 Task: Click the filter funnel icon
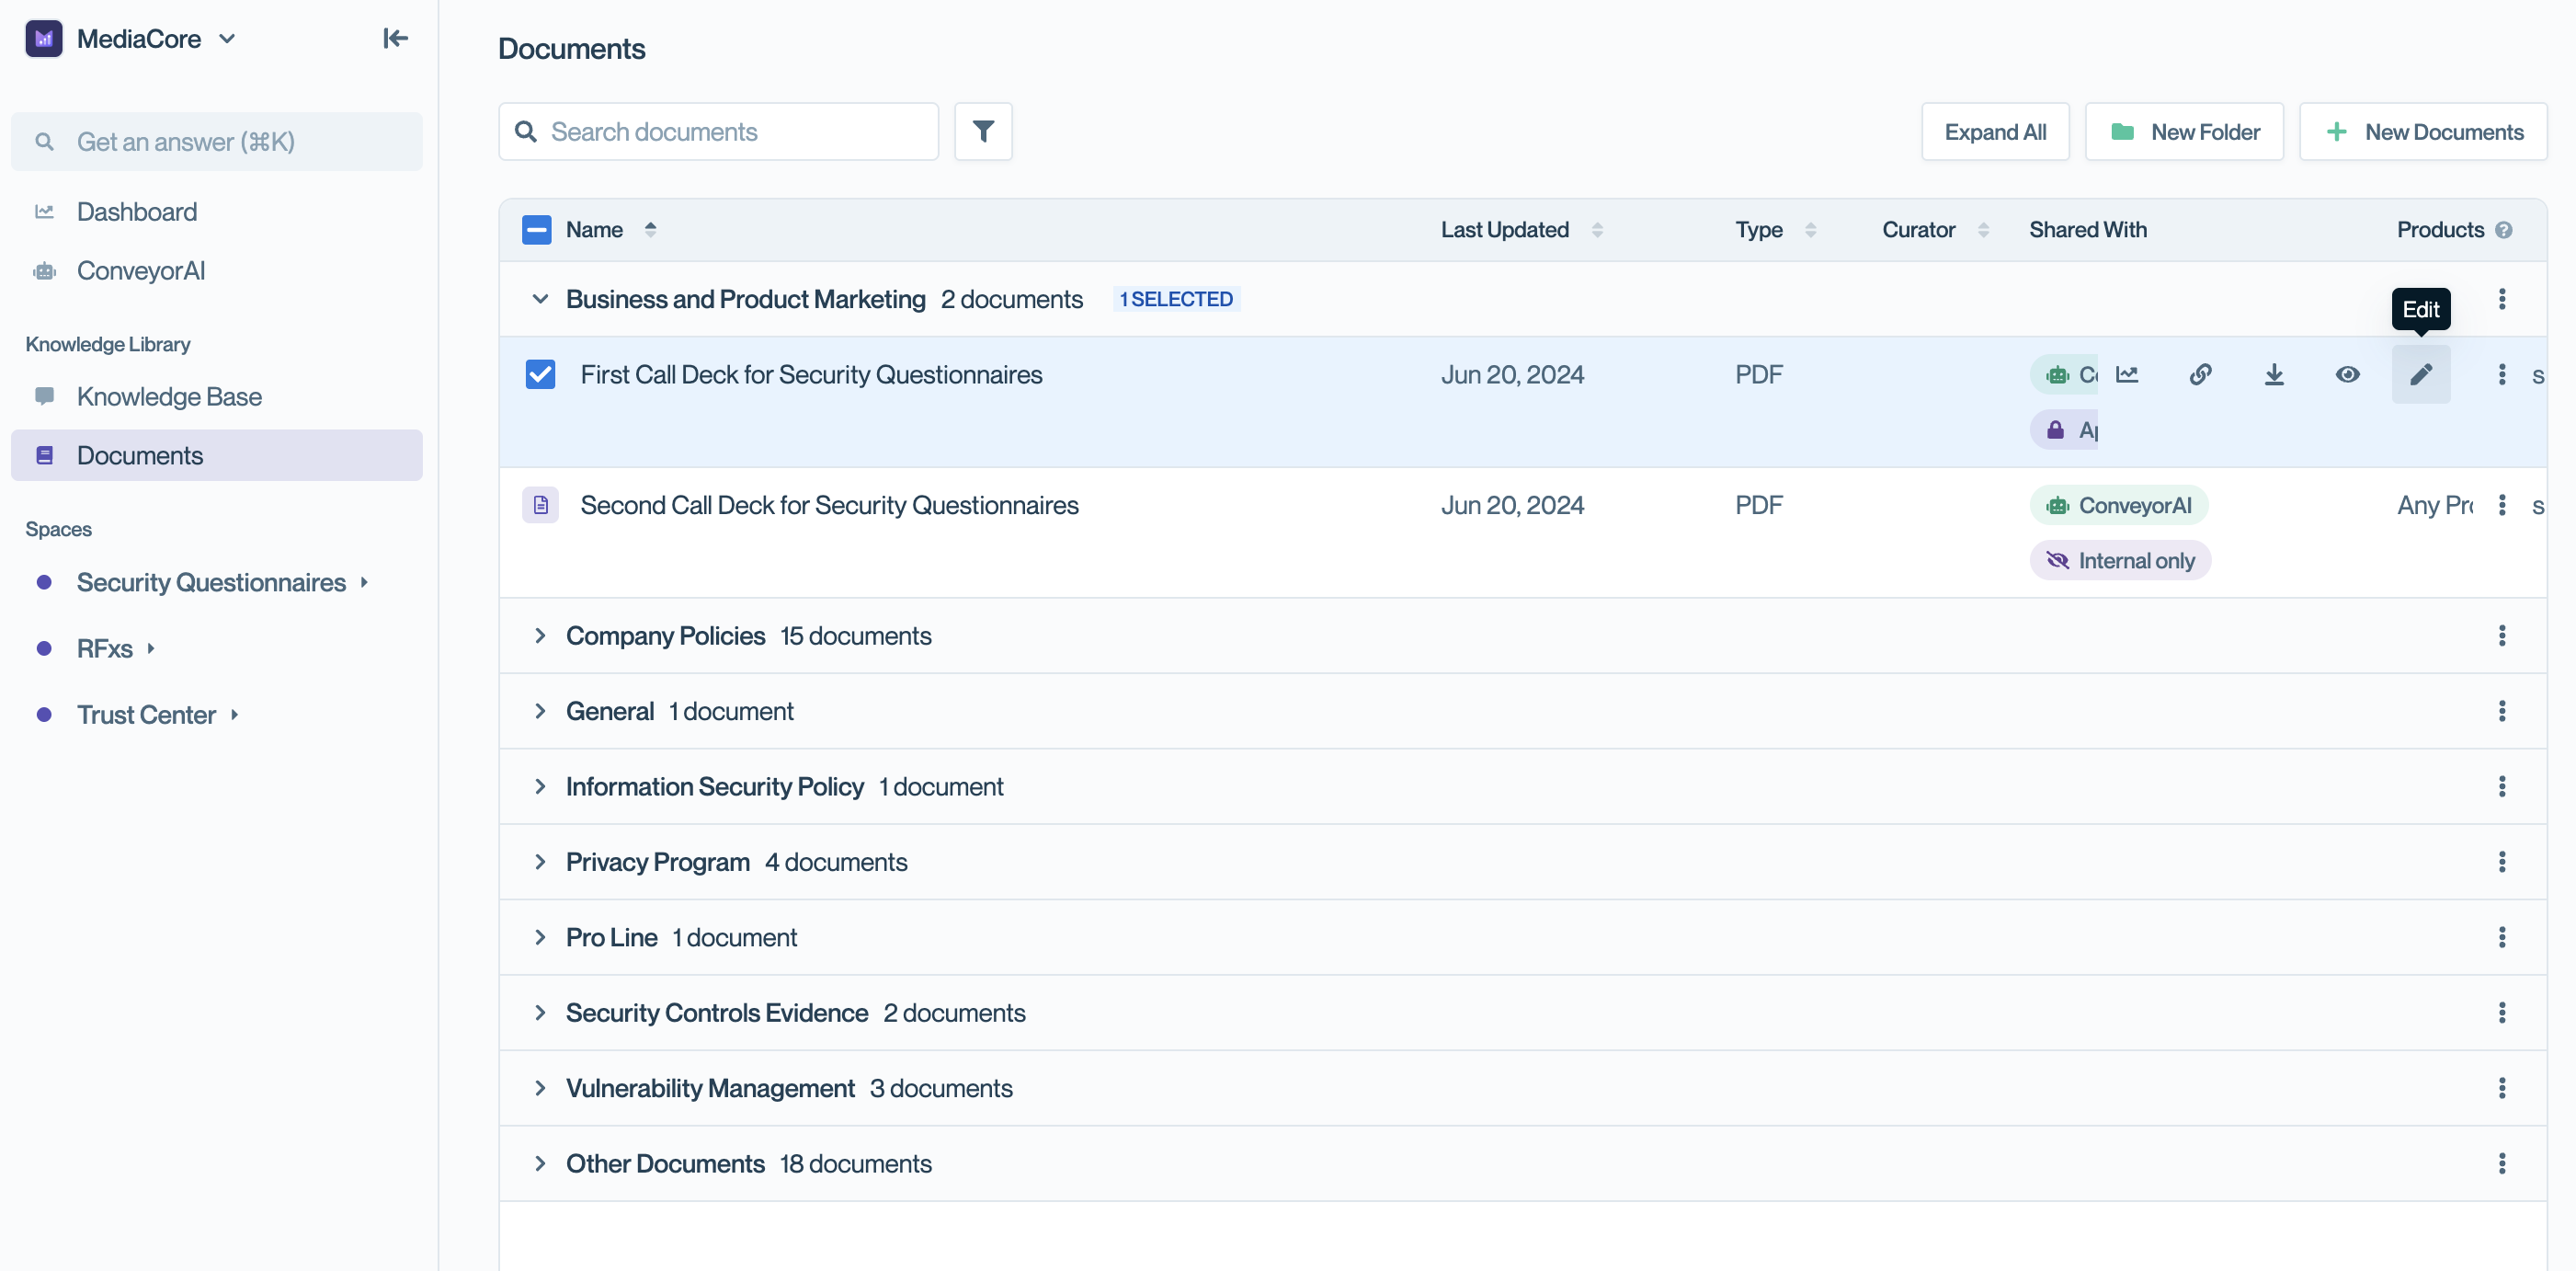[x=983, y=131]
